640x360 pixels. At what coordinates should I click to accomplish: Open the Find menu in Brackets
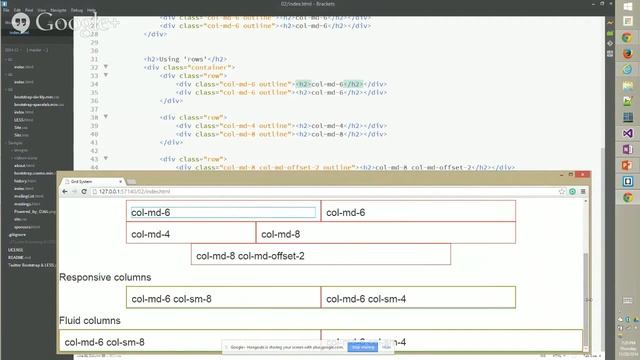29,10
